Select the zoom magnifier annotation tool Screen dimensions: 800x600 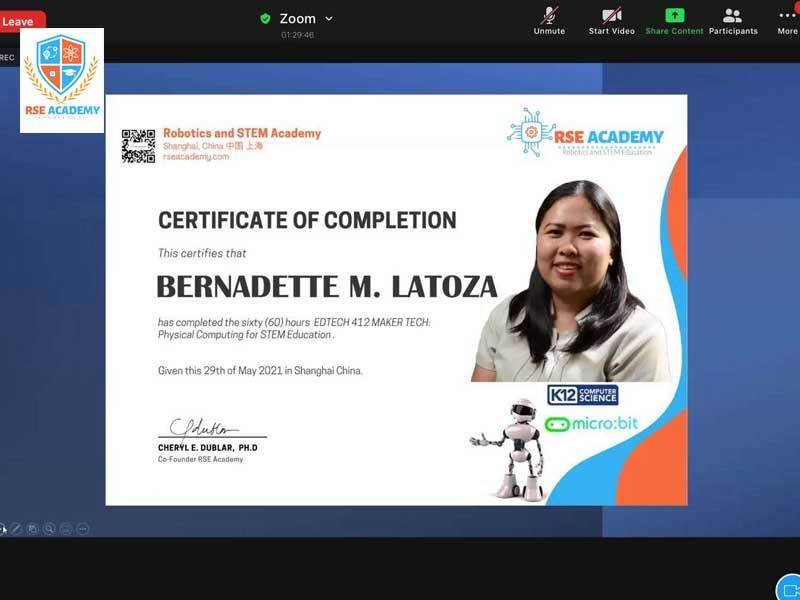tap(49, 528)
